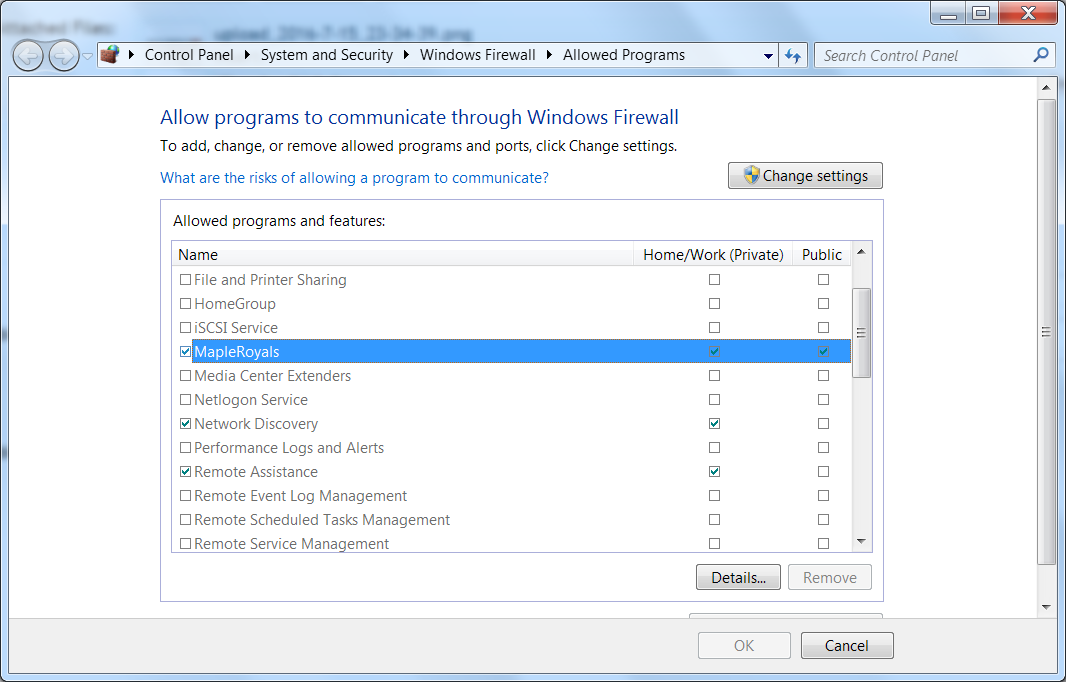Image resolution: width=1066 pixels, height=682 pixels.
Task: Select the Remote Event Log Management row
Action: (511, 496)
